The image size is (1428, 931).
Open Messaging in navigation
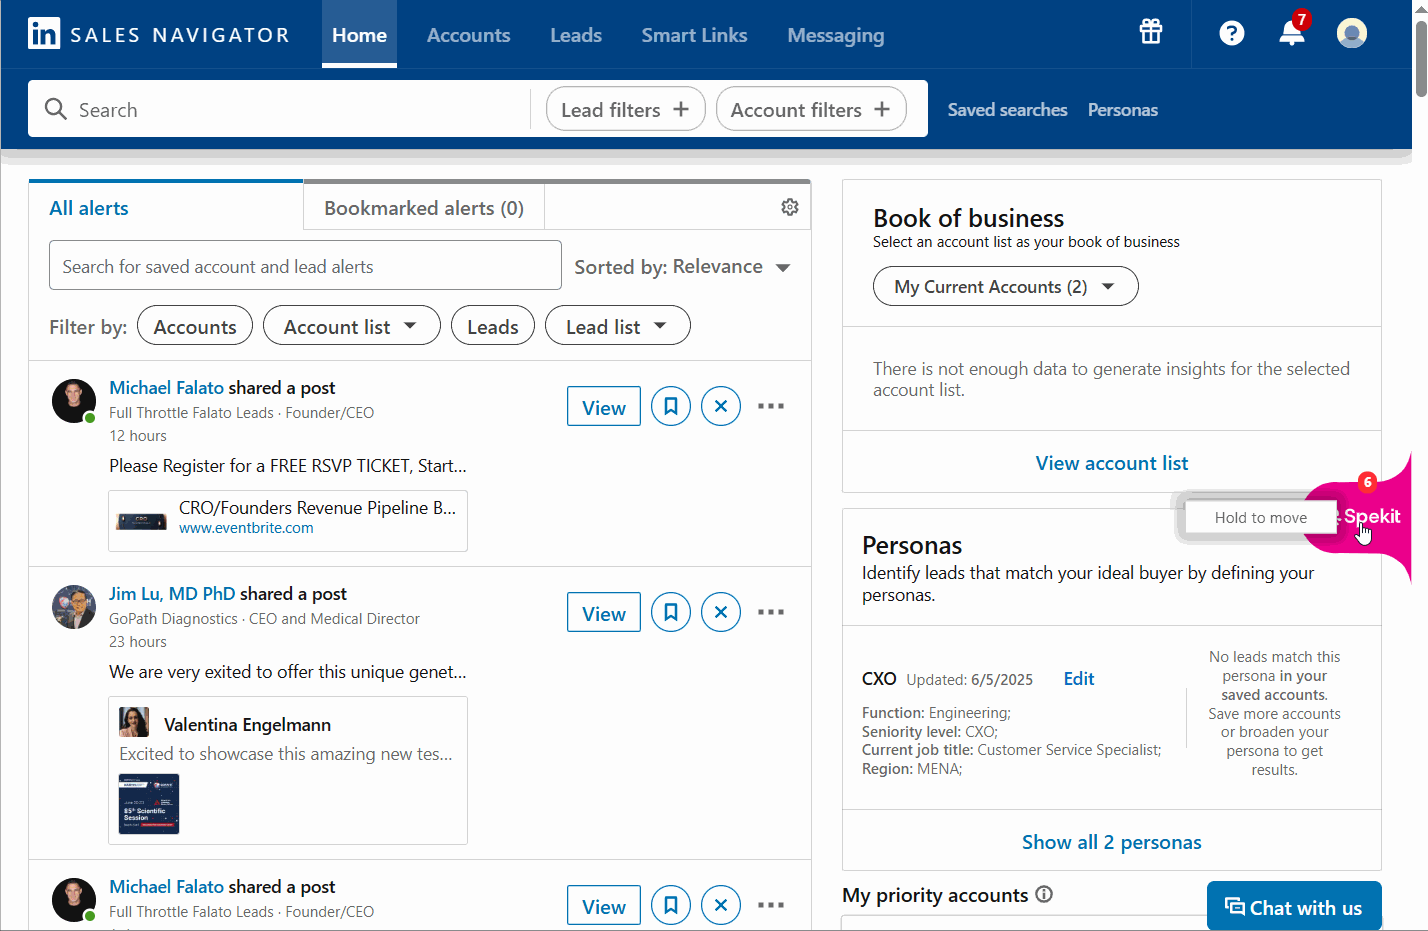click(x=836, y=35)
